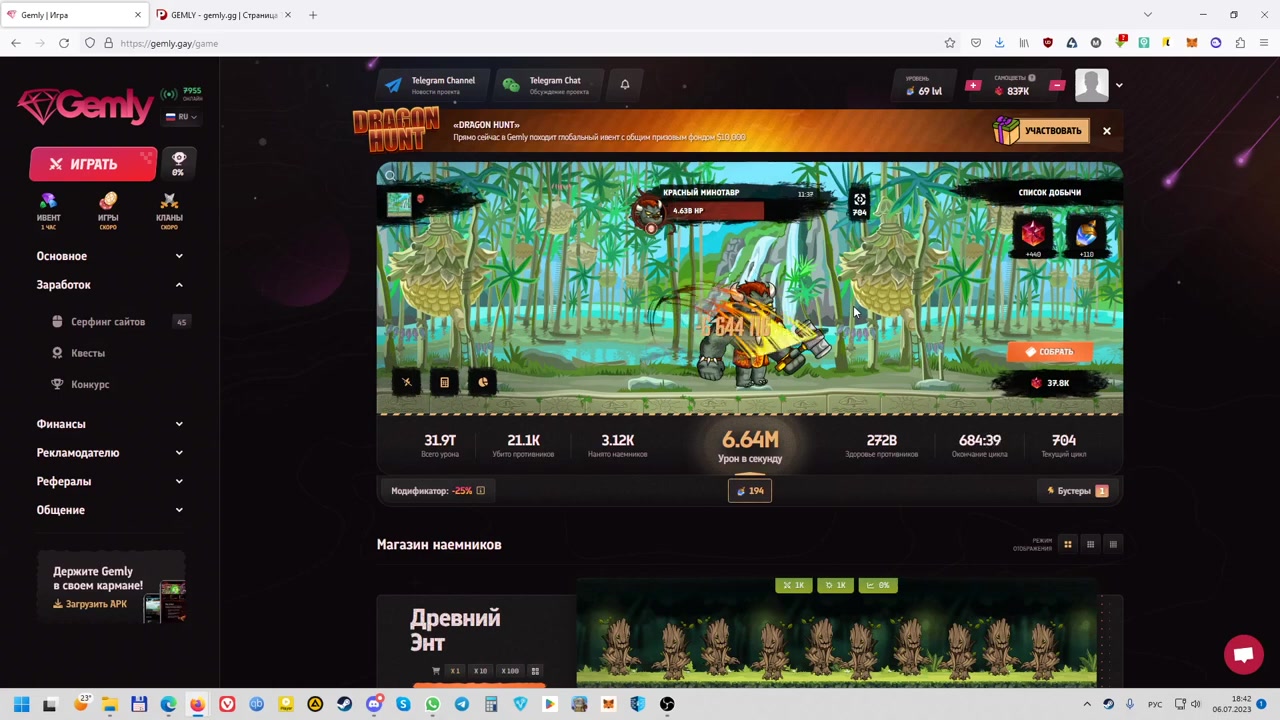Open the calculator icon in game panel

click(444, 382)
